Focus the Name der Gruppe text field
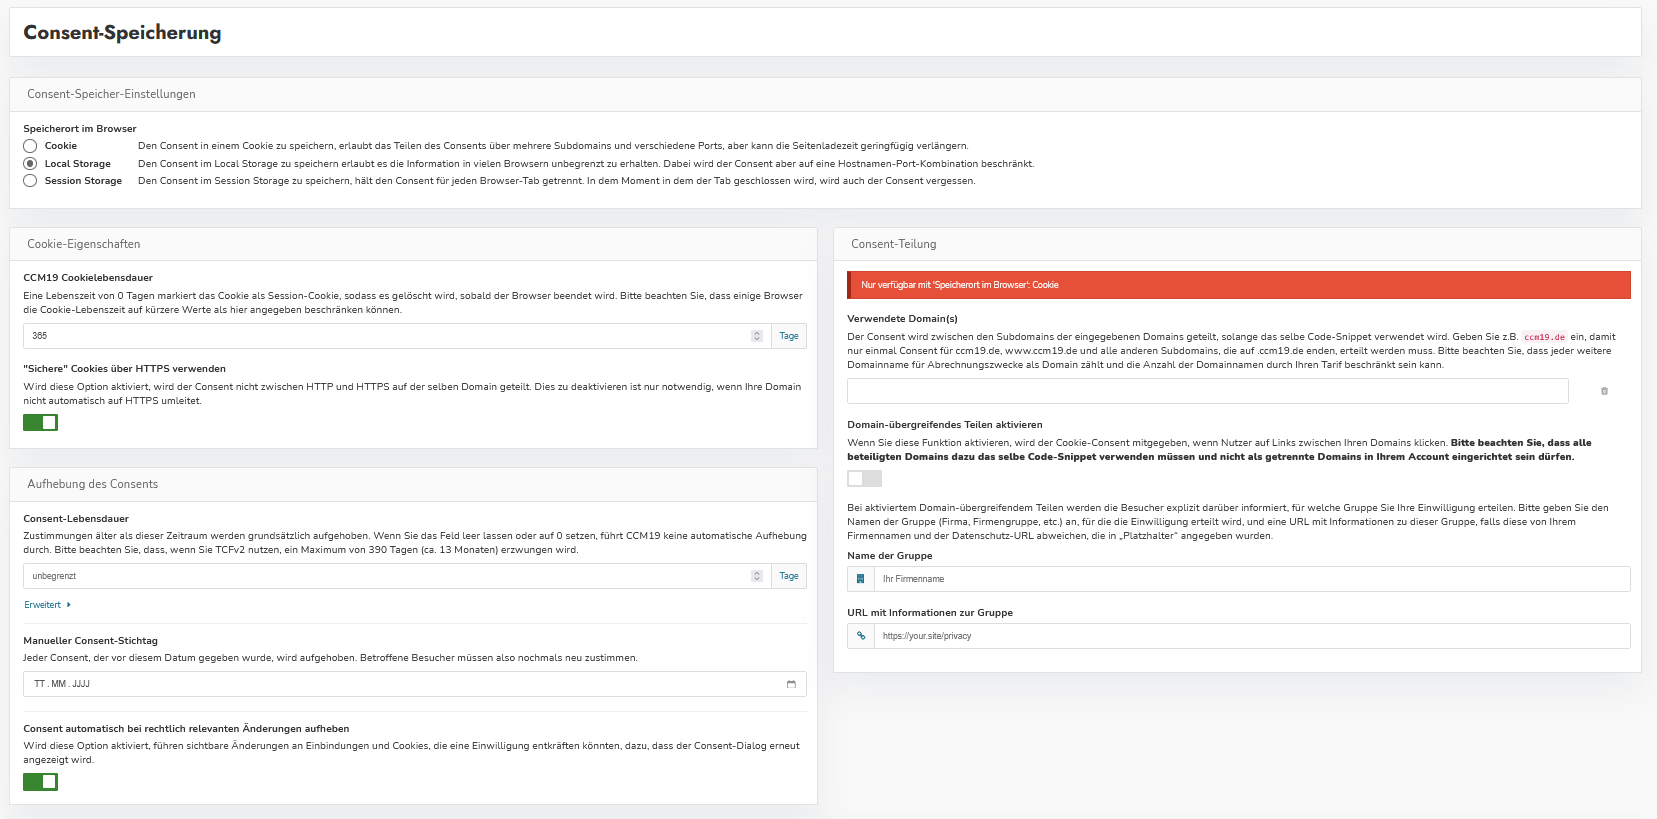The width and height of the screenshot is (1657, 819). pos(1250,579)
